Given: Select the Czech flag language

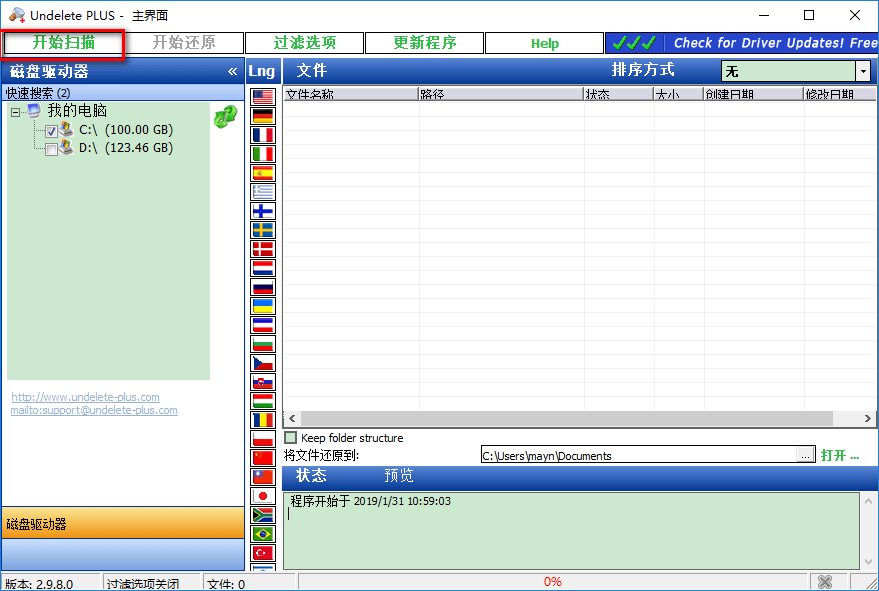Looking at the screenshot, I should pyautogui.click(x=263, y=363).
